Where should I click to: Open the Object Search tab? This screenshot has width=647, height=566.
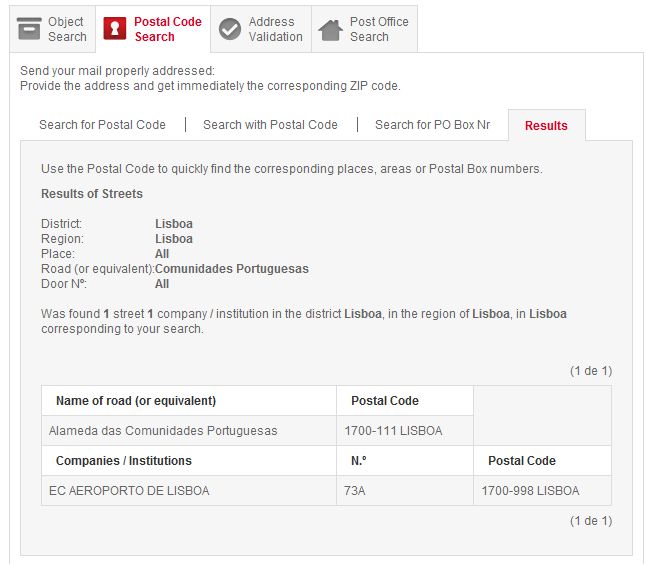click(52, 29)
